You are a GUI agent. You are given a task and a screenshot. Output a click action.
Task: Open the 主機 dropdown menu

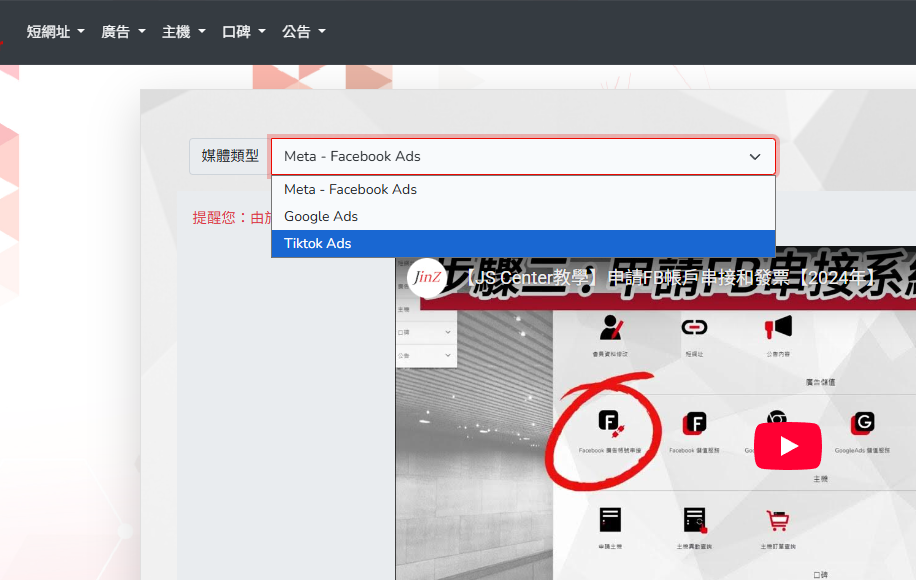(x=183, y=32)
